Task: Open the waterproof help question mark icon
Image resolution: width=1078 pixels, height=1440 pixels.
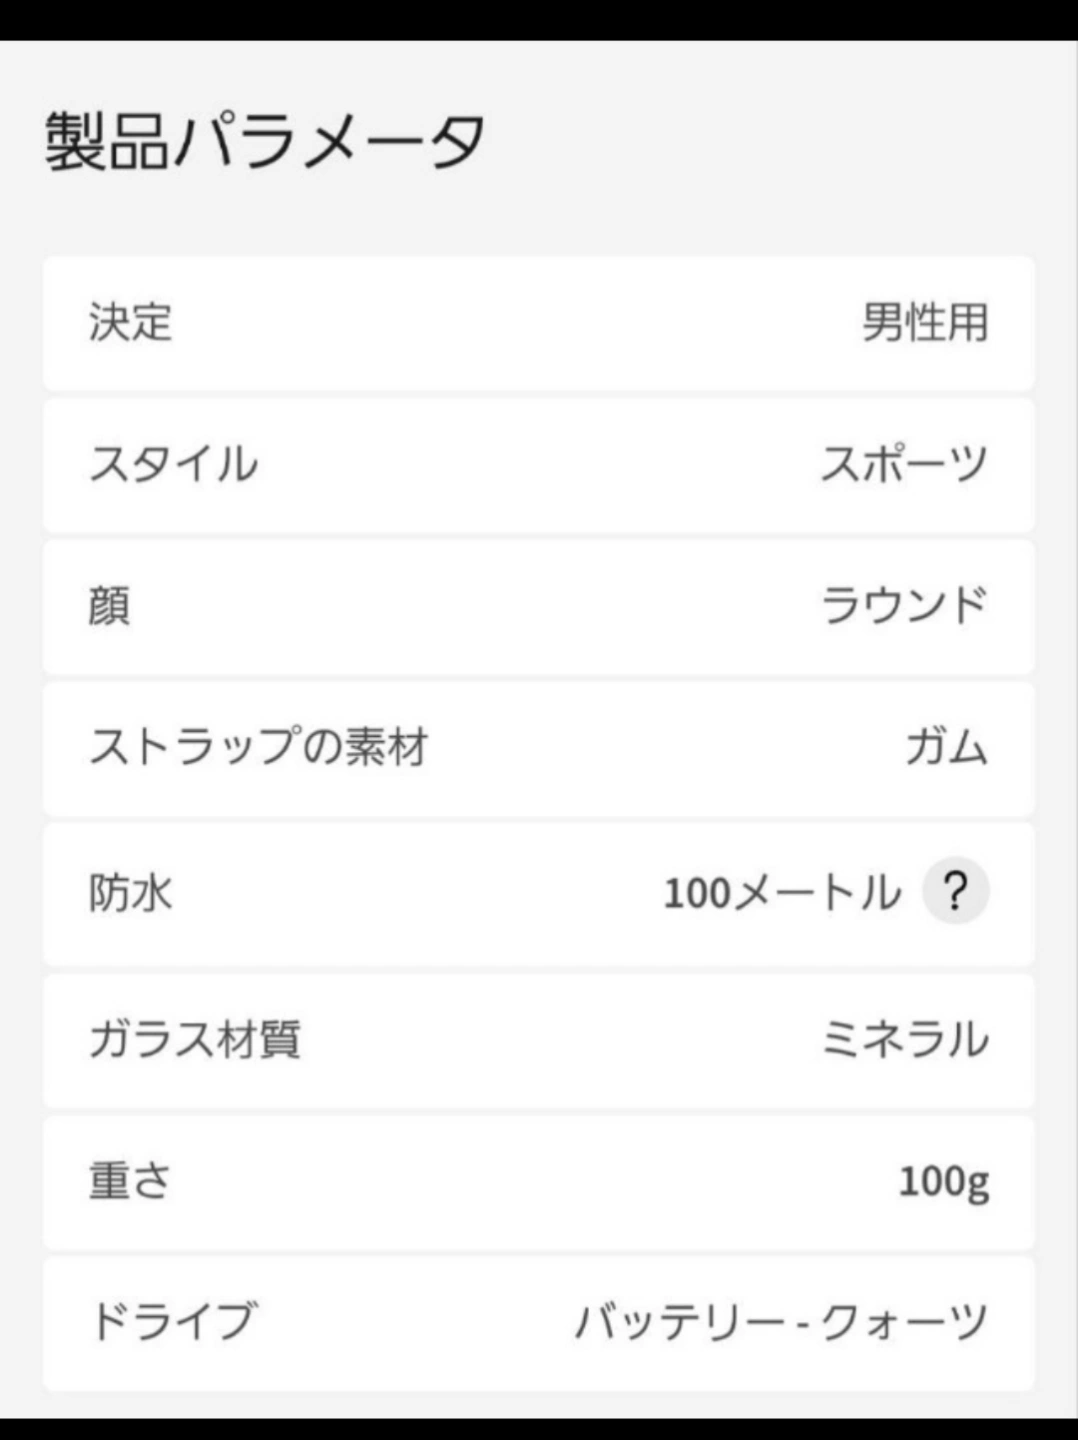Action: 955,890
